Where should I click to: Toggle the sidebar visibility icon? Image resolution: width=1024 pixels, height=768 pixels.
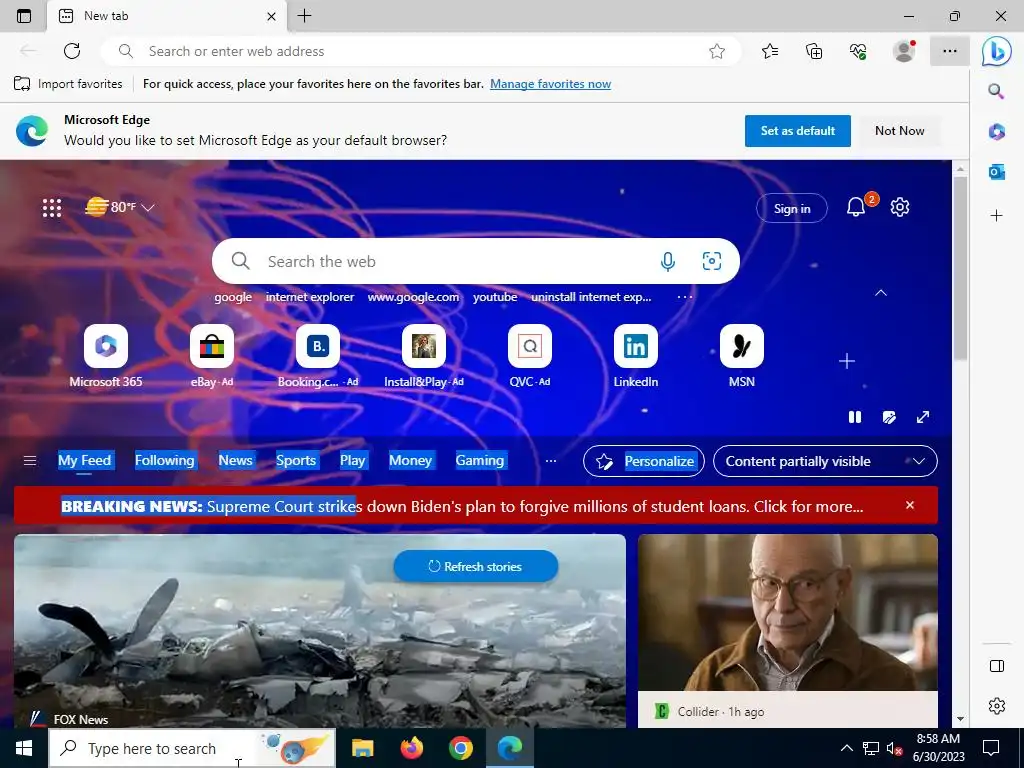[x=997, y=666]
